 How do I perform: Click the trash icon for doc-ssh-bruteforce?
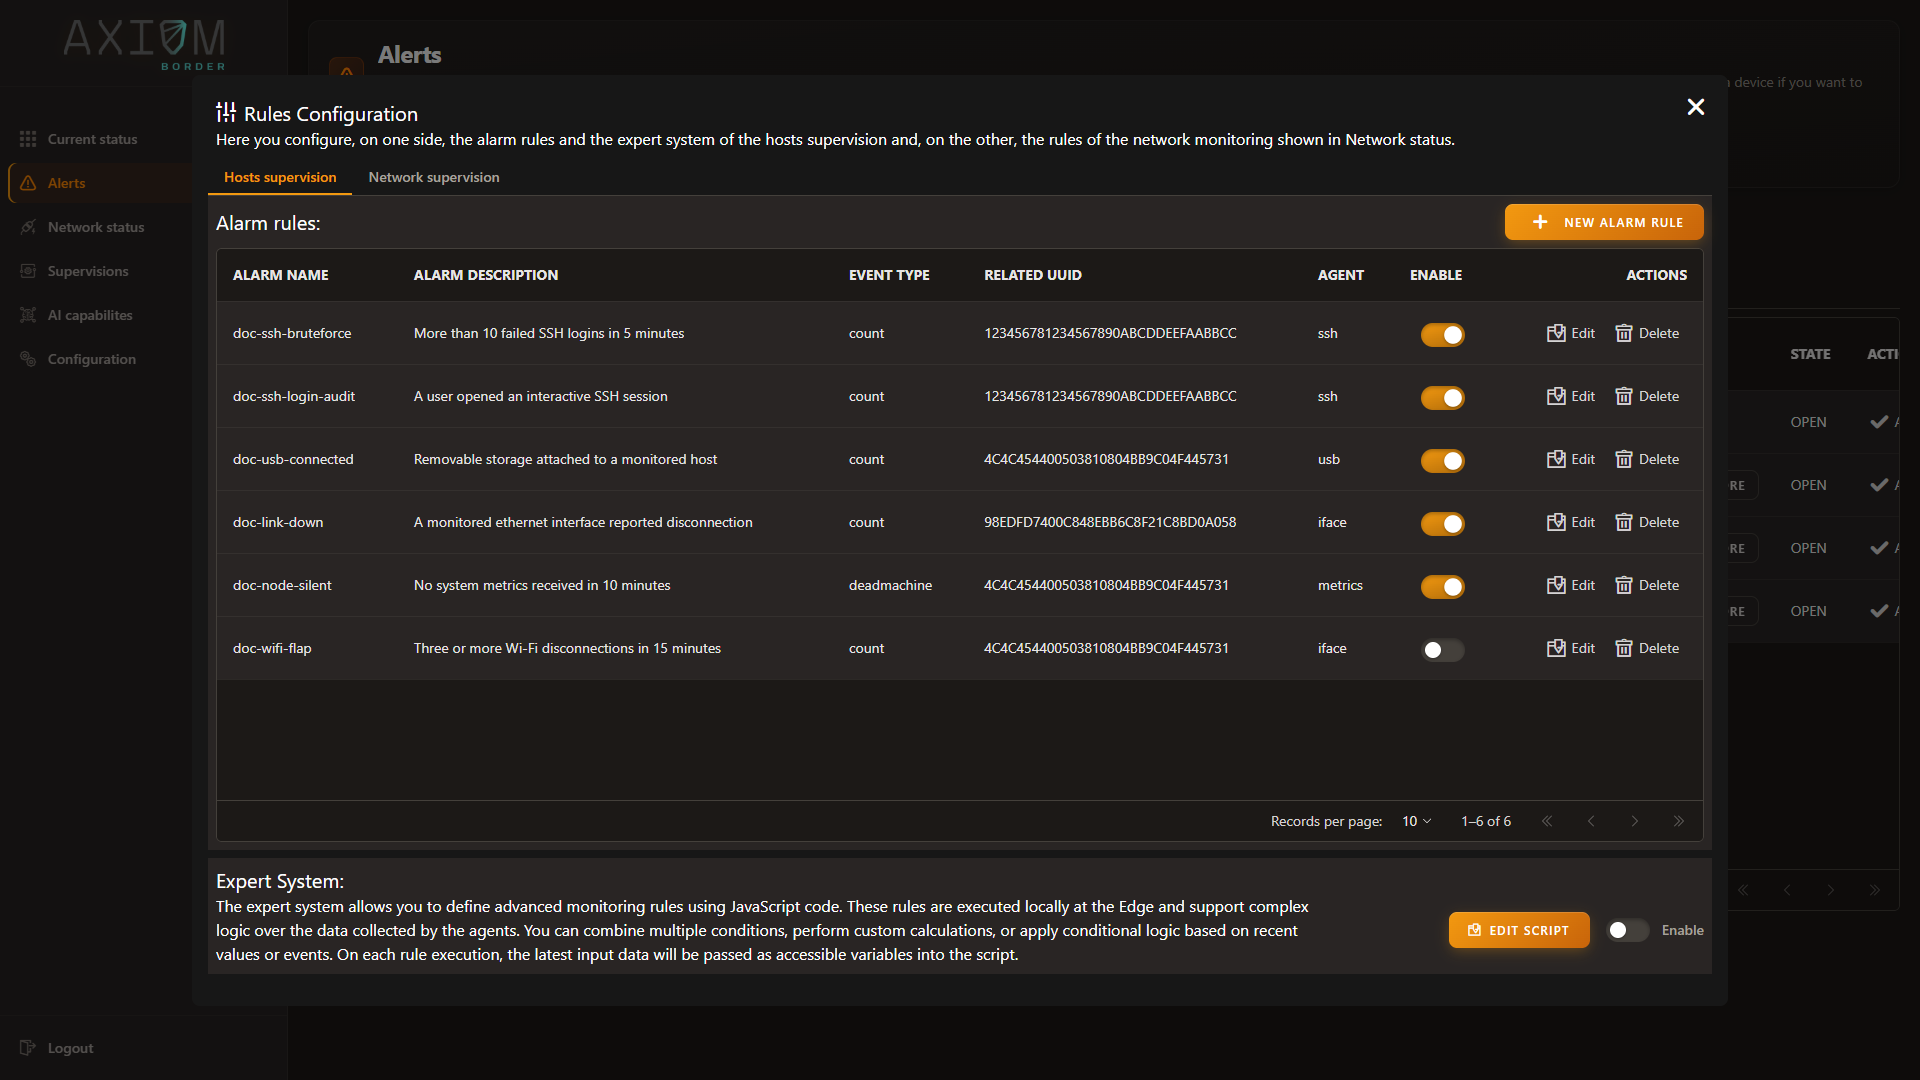[1624, 333]
